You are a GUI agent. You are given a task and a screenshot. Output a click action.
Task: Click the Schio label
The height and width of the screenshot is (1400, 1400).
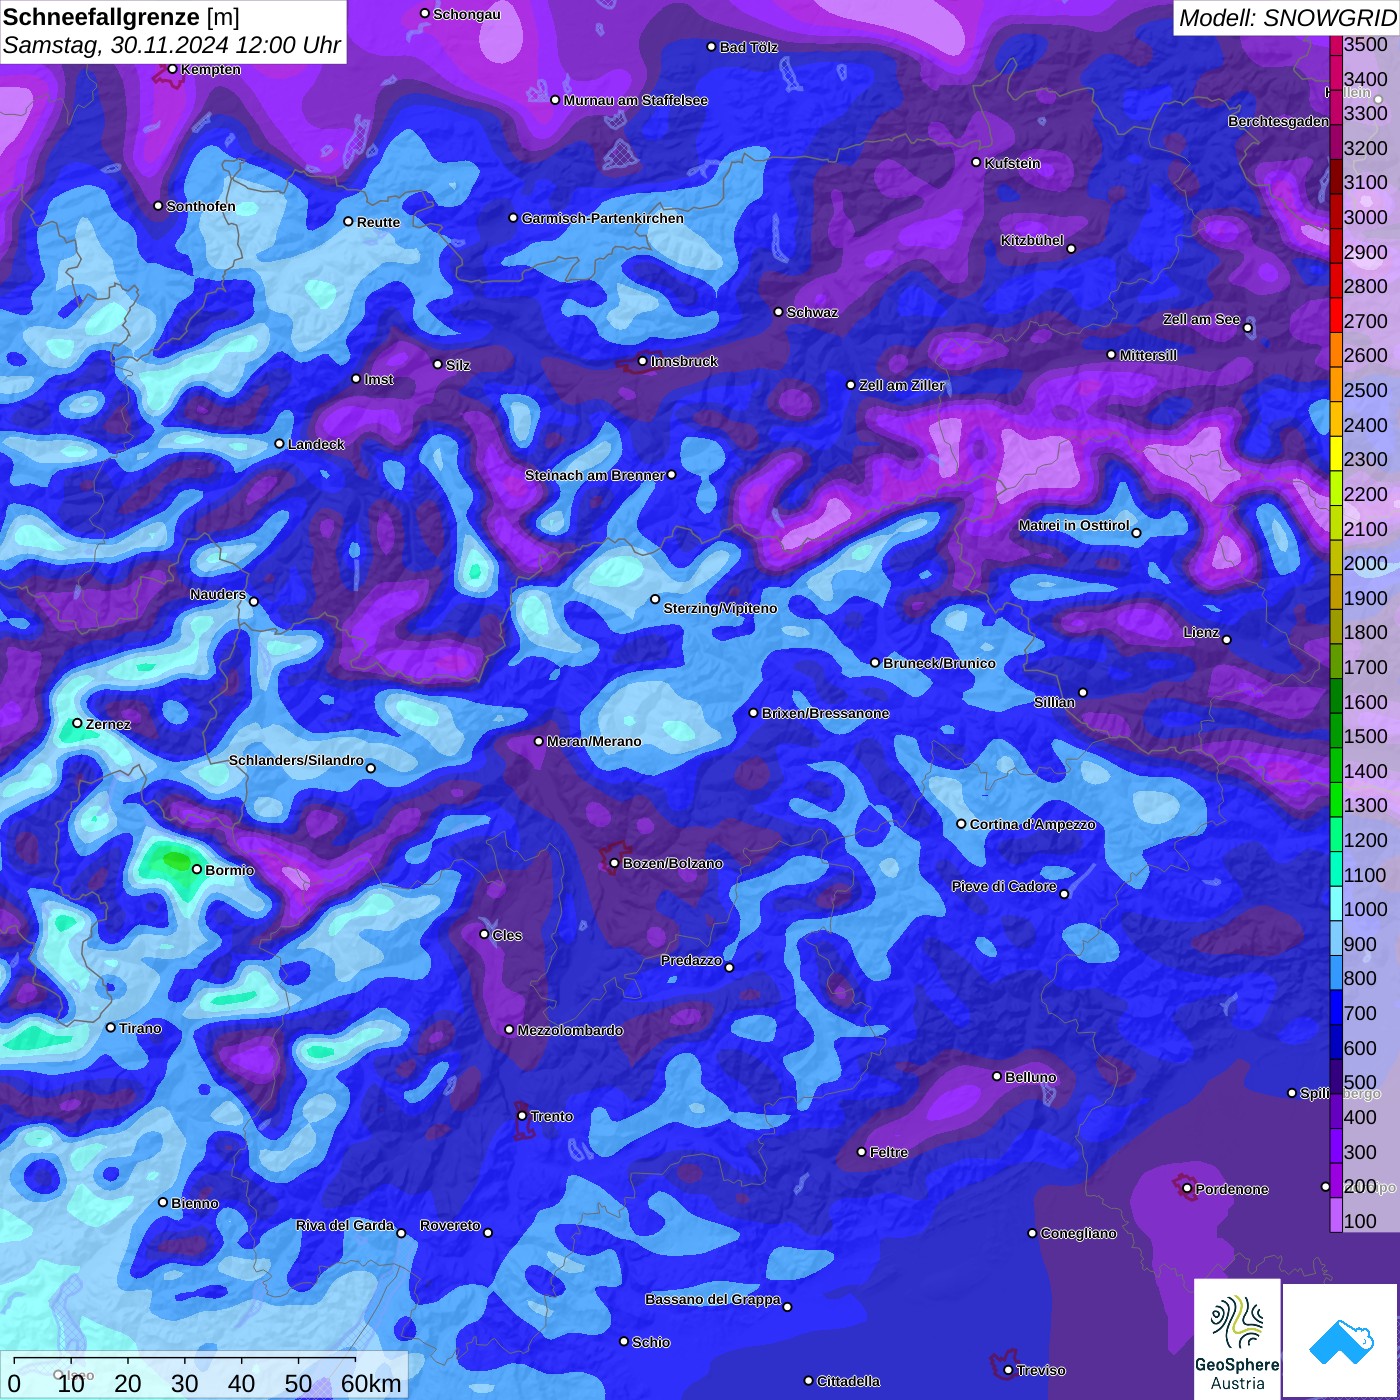point(651,1342)
